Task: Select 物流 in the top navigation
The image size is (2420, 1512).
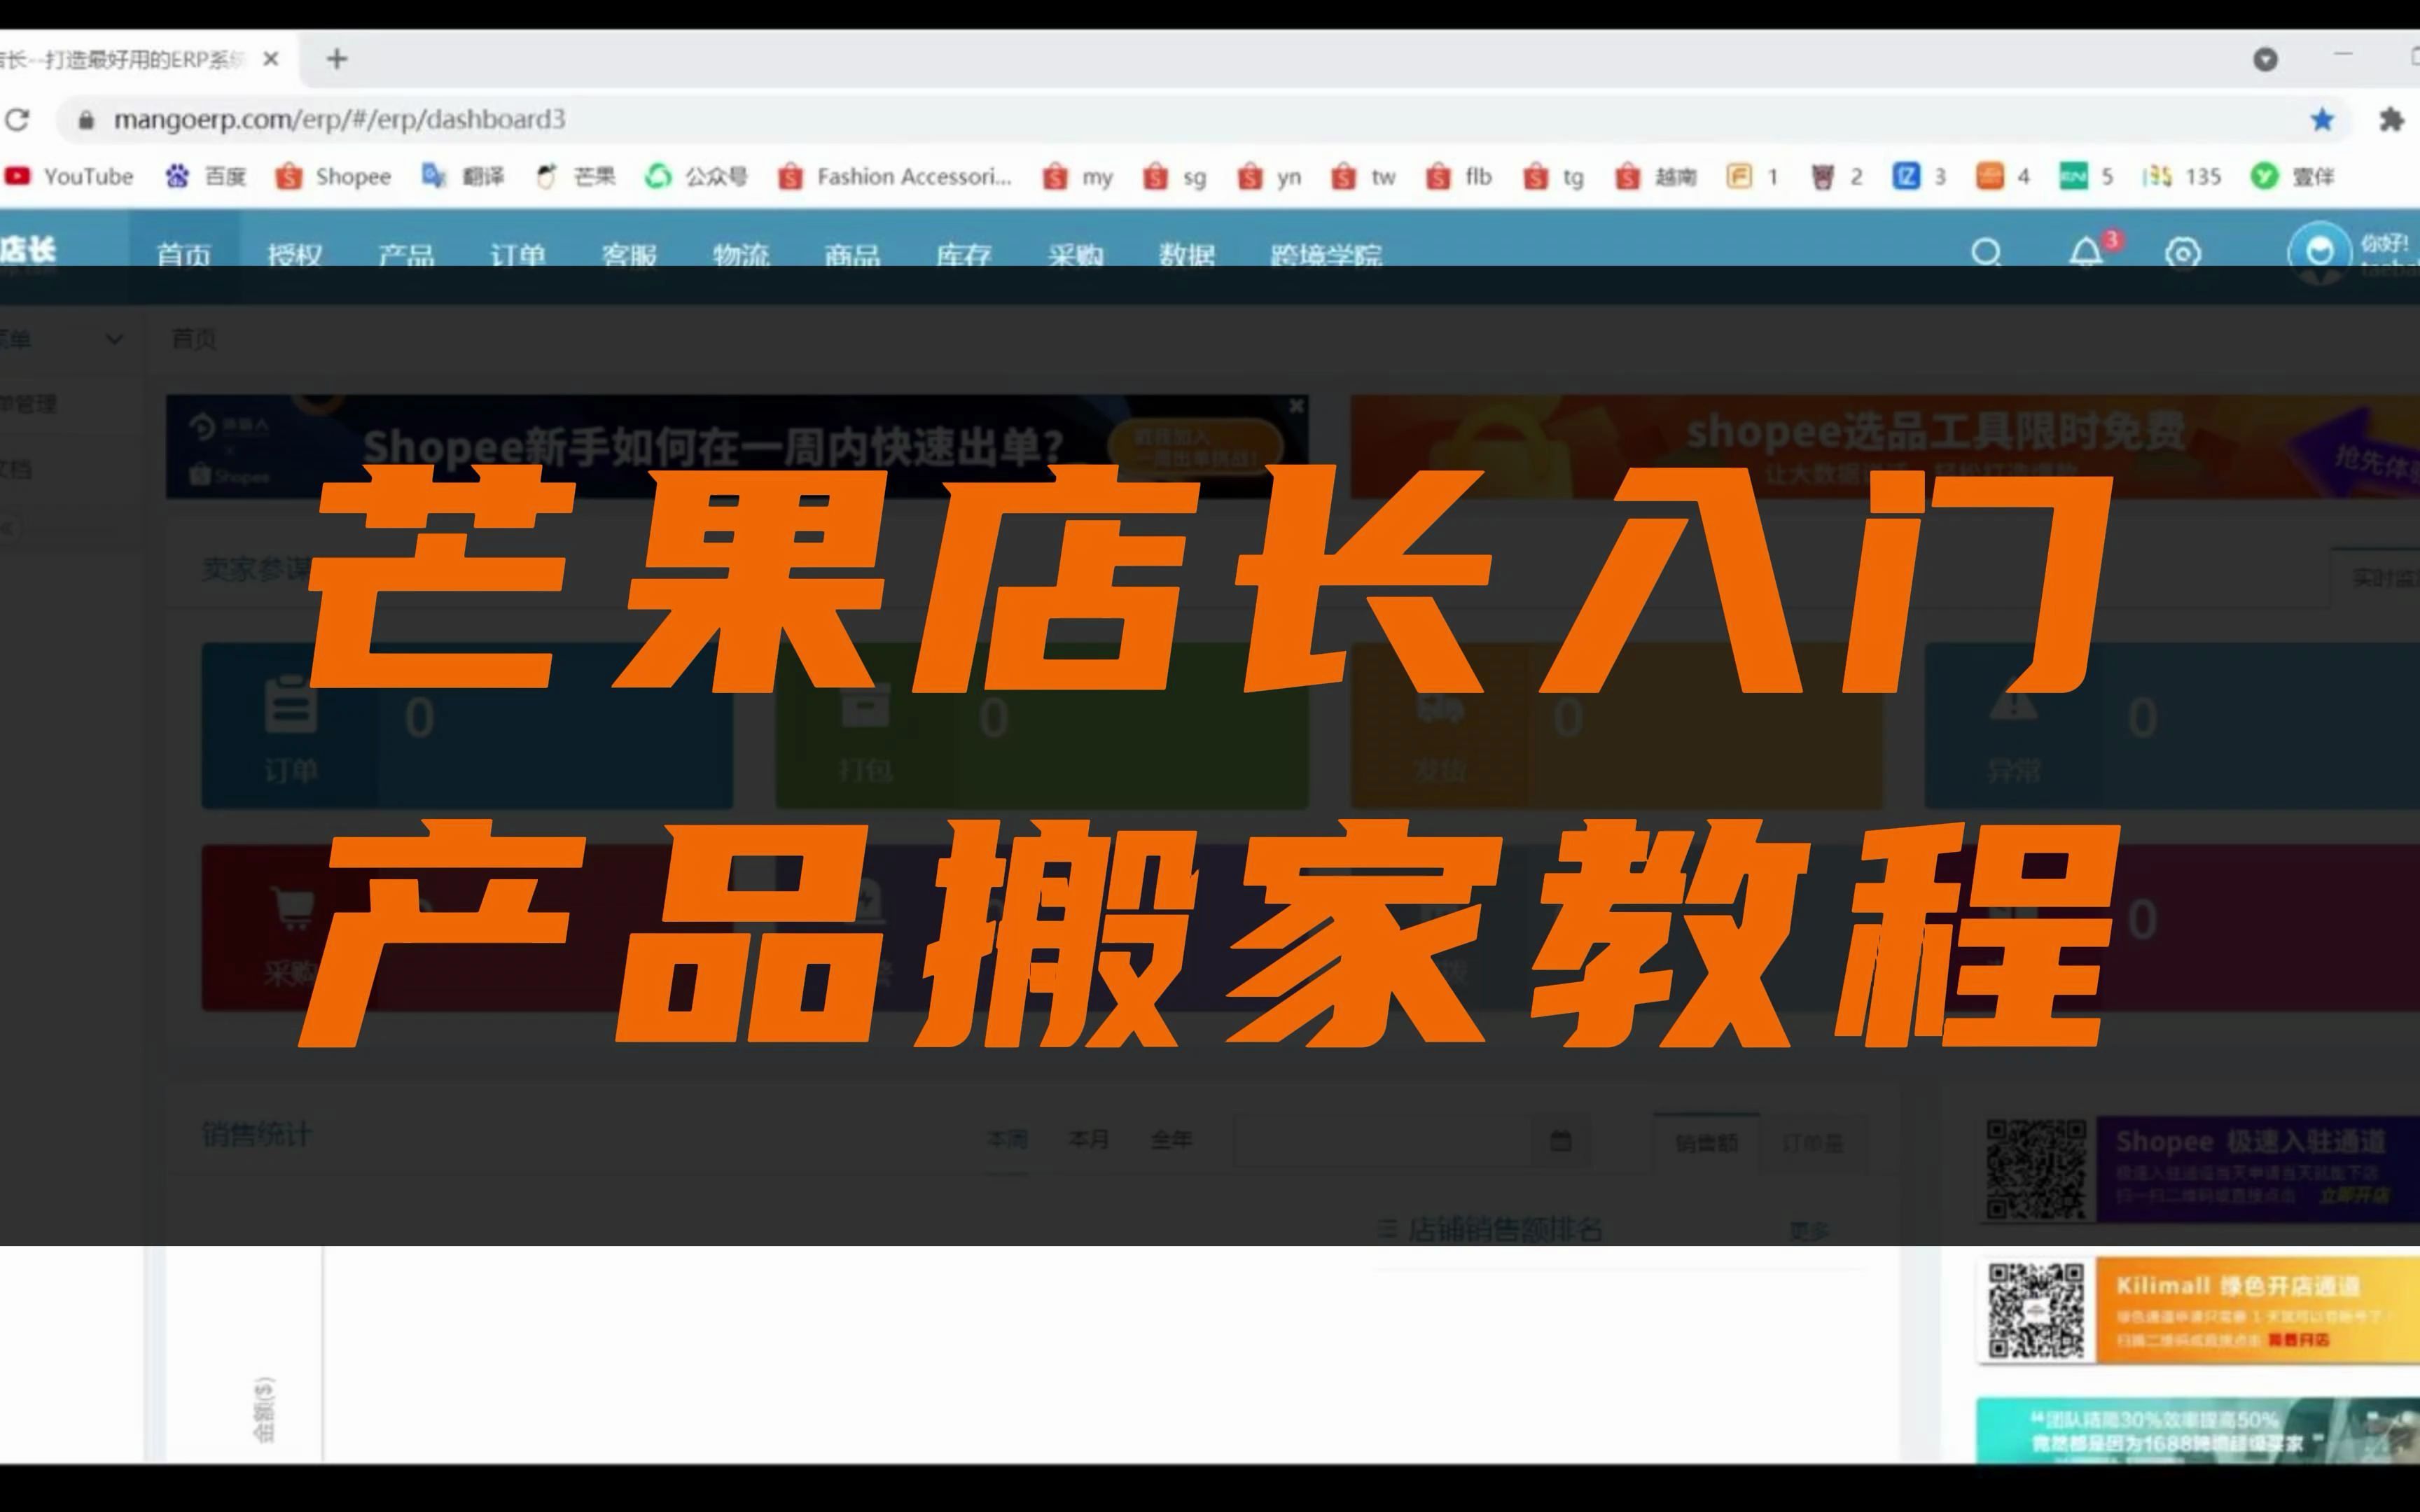Action: (x=741, y=255)
